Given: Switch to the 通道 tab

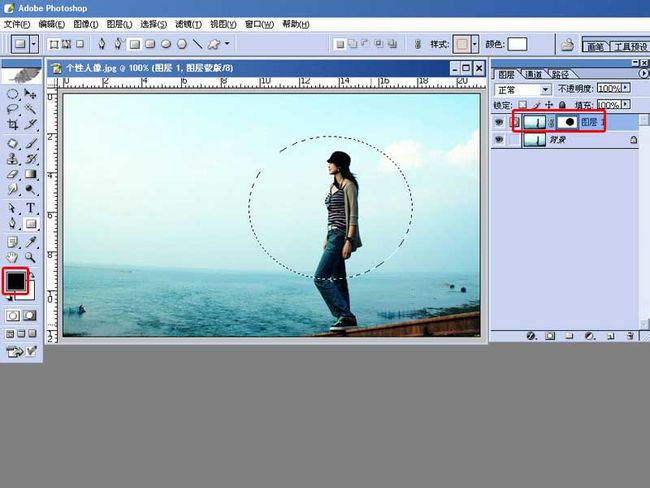Looking at the screenshot, I should [533, 74].
